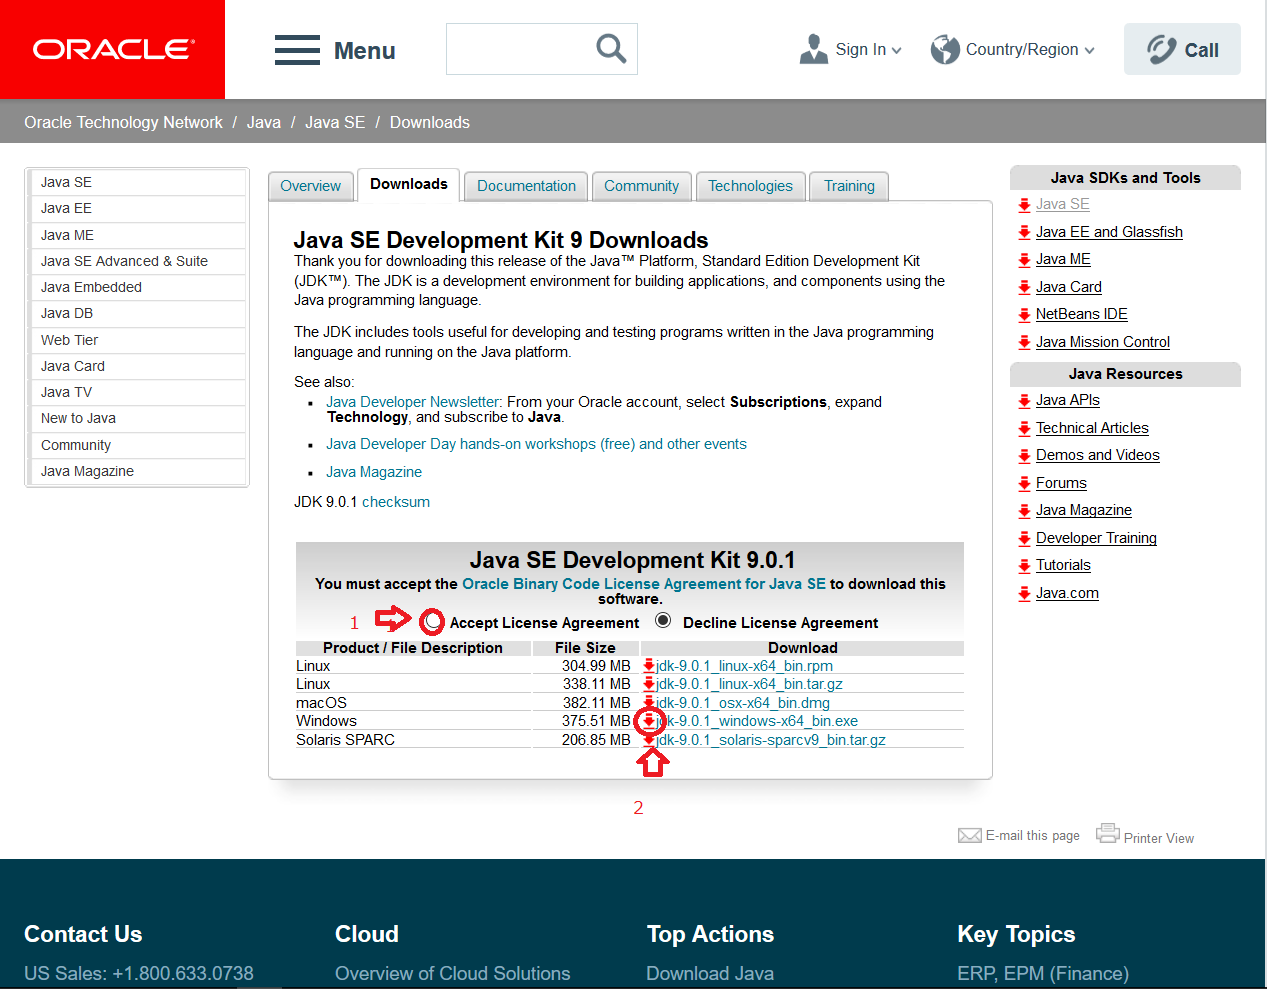1267x989 pixels.
Task: Click the Sign In user icon
Action: (x=814, y=49)
